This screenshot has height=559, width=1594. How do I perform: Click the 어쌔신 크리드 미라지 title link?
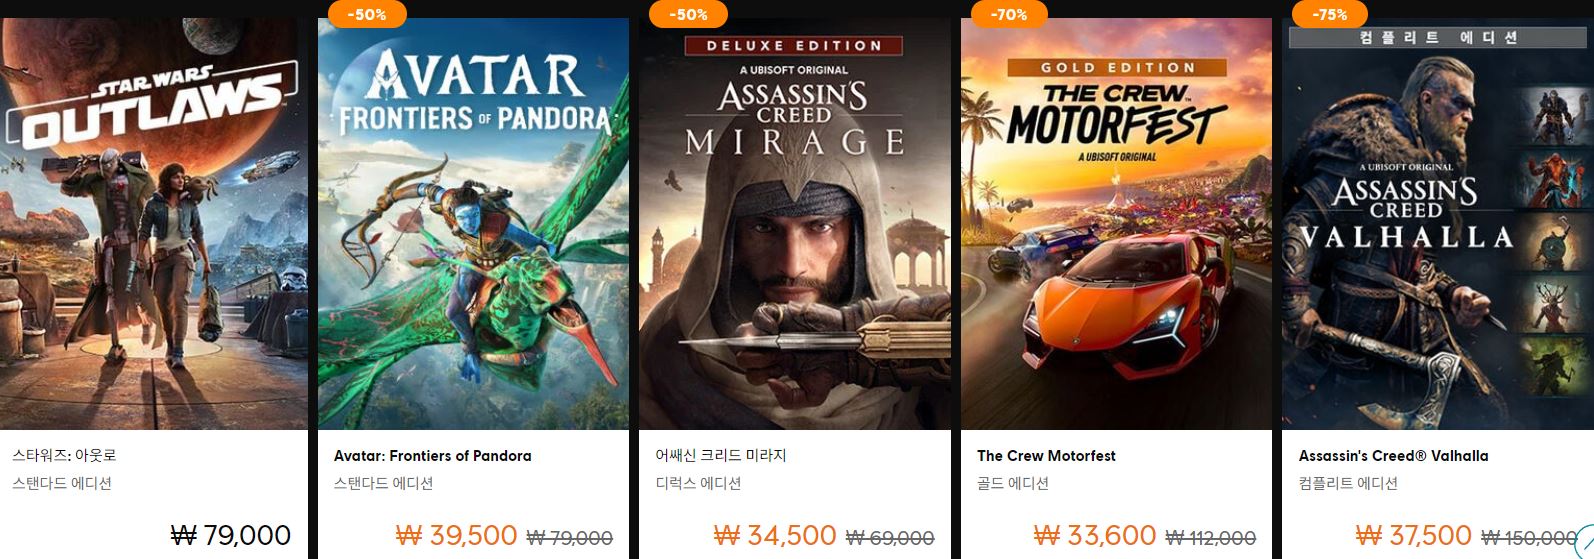point(721,455)
